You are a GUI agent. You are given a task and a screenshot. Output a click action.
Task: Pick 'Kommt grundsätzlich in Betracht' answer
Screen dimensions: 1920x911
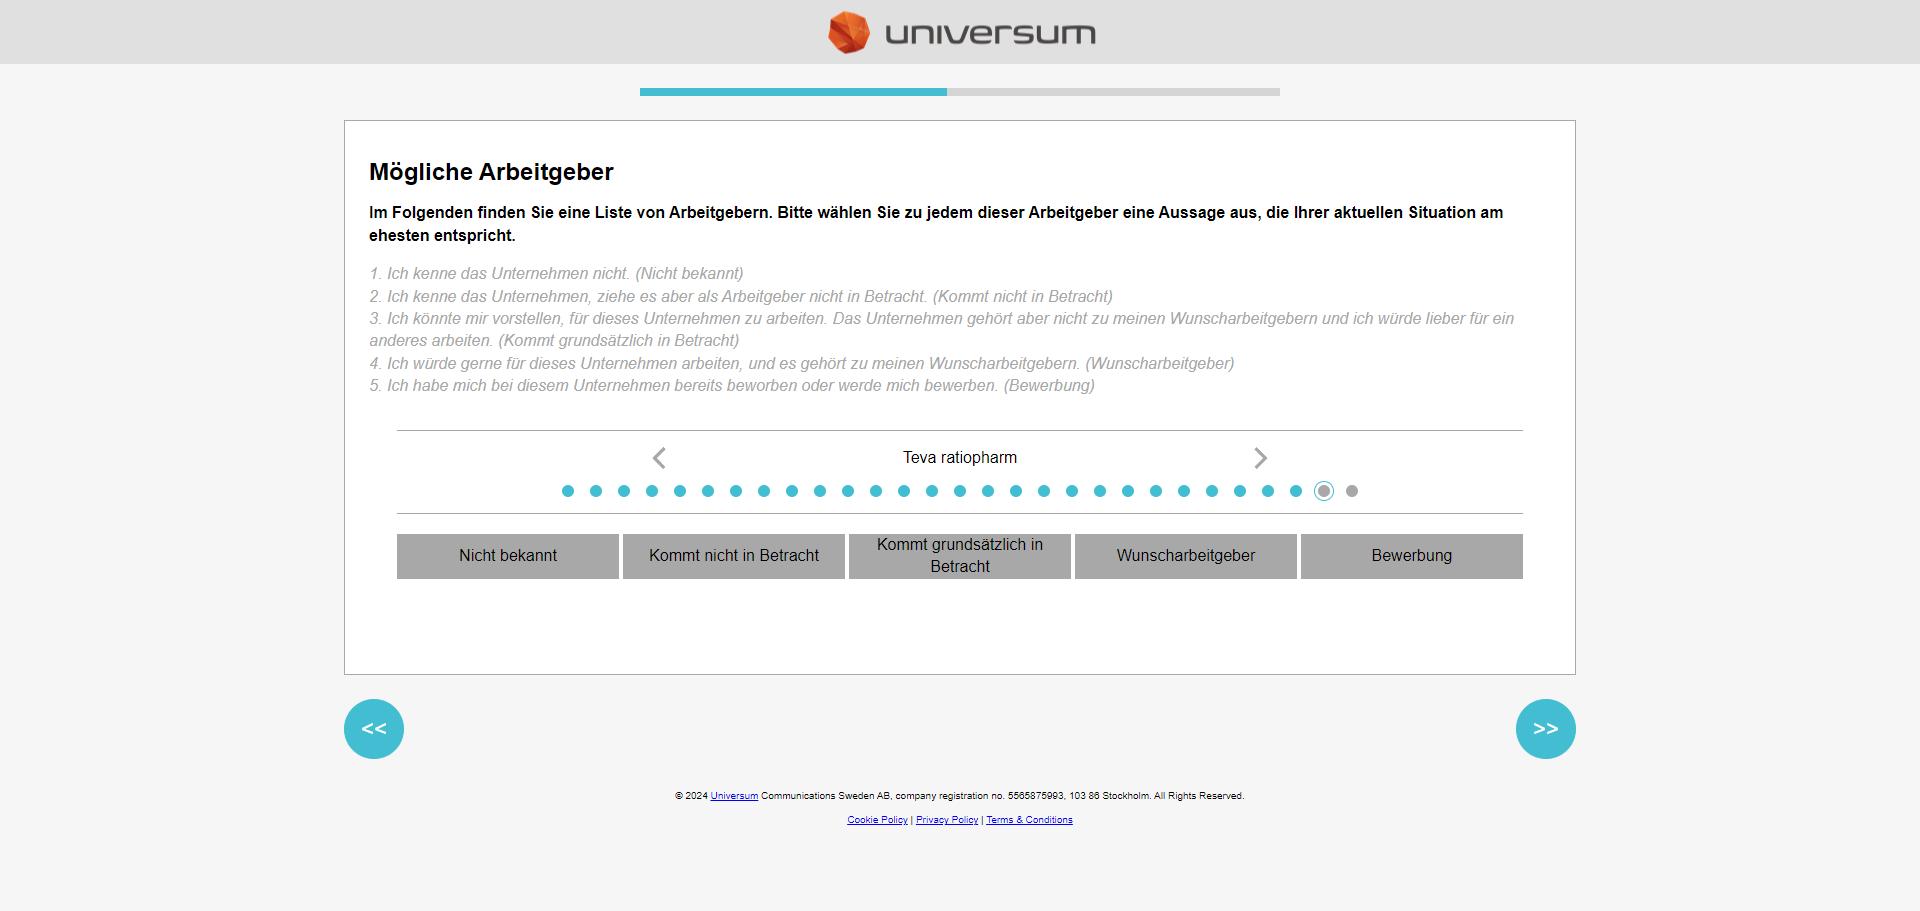pos(960,556)
